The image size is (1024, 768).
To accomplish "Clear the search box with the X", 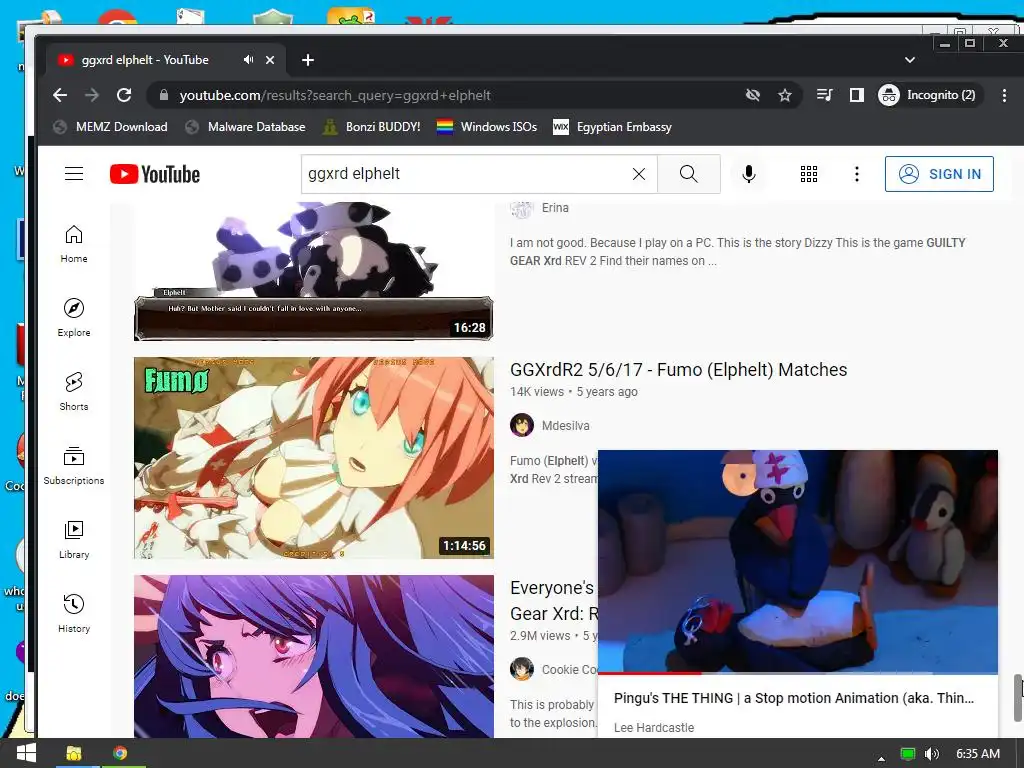I will 639,174.
